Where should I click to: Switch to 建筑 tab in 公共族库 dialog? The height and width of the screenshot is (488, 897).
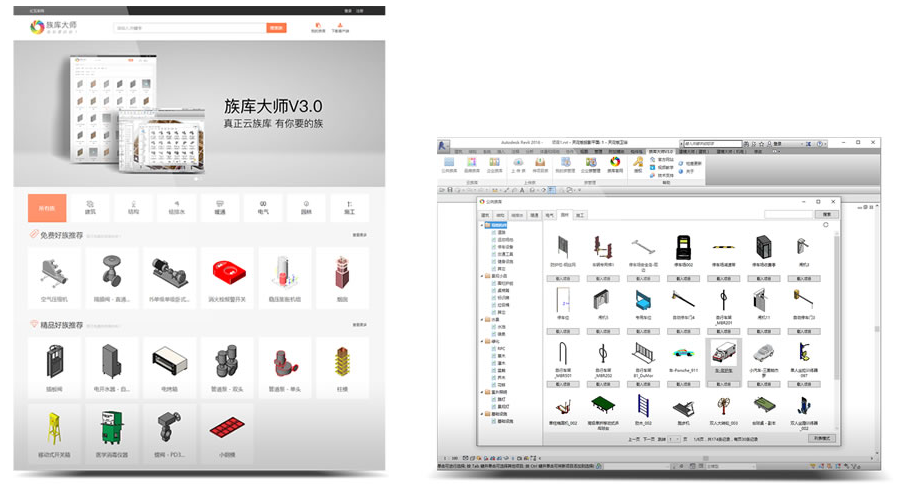point(485,215)
